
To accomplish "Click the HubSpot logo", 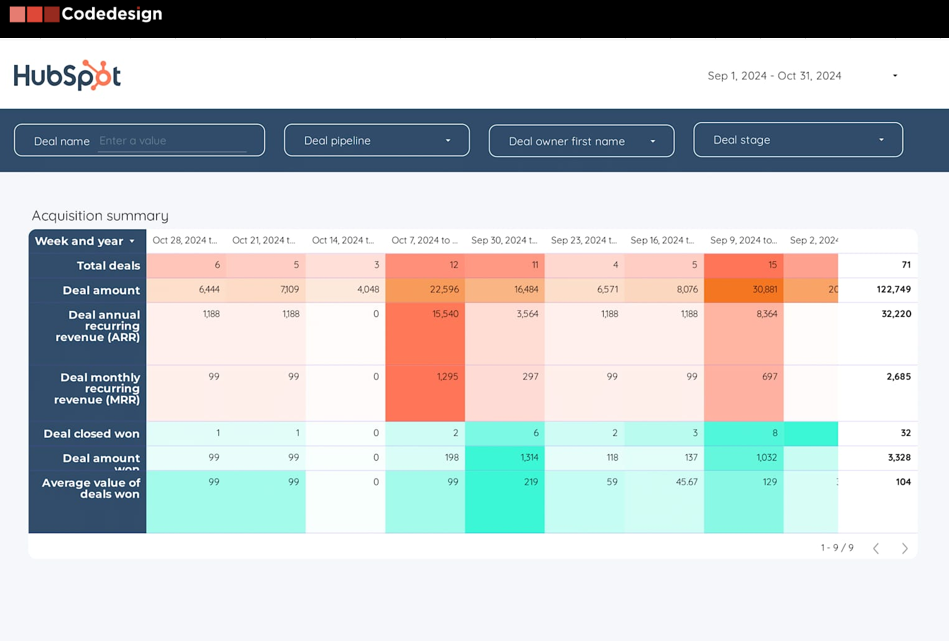I will pos(67,76).
